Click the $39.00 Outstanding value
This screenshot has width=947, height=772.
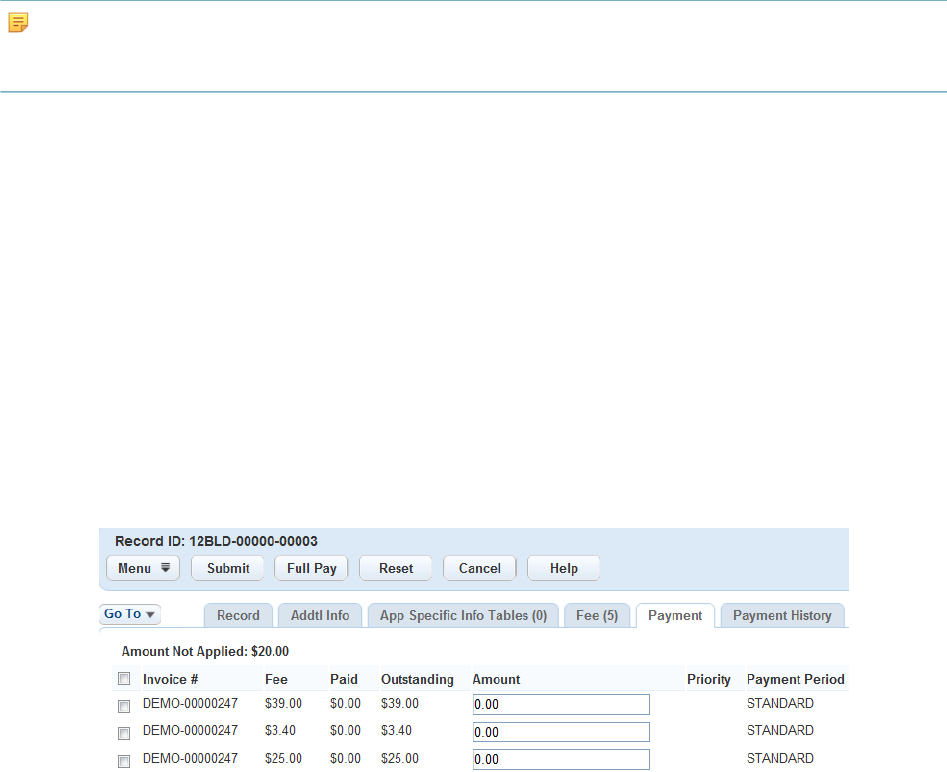[400, 704]
